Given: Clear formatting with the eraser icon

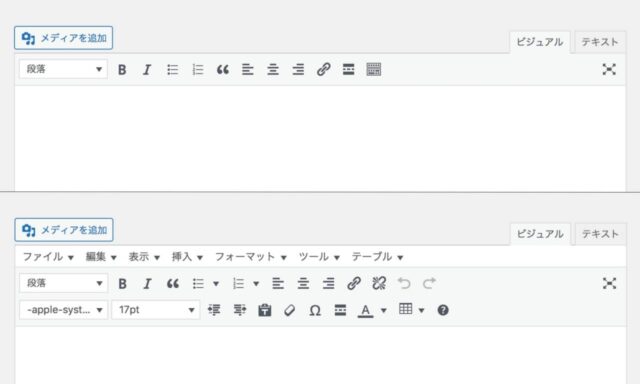Looking at the screenshot, I should (290, 311).
